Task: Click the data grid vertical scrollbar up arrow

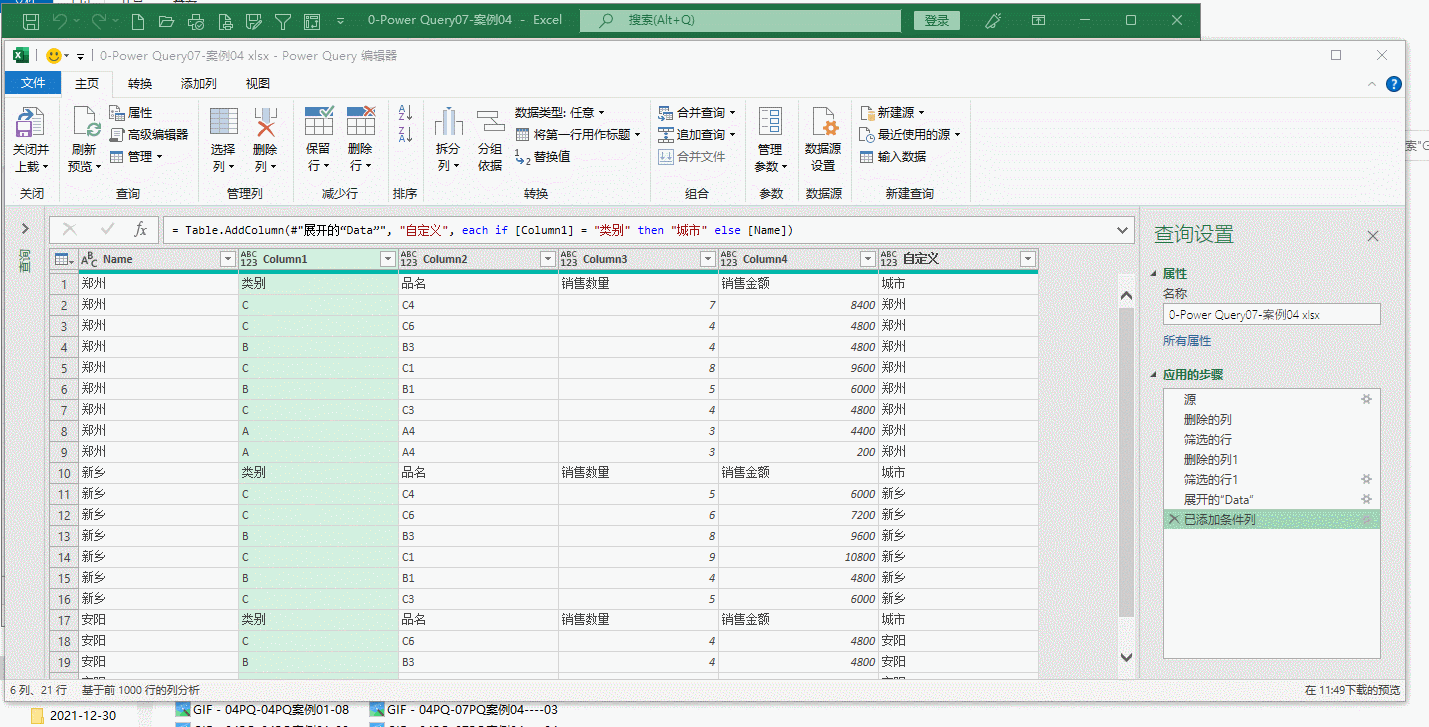Action: pos(1126,295)
